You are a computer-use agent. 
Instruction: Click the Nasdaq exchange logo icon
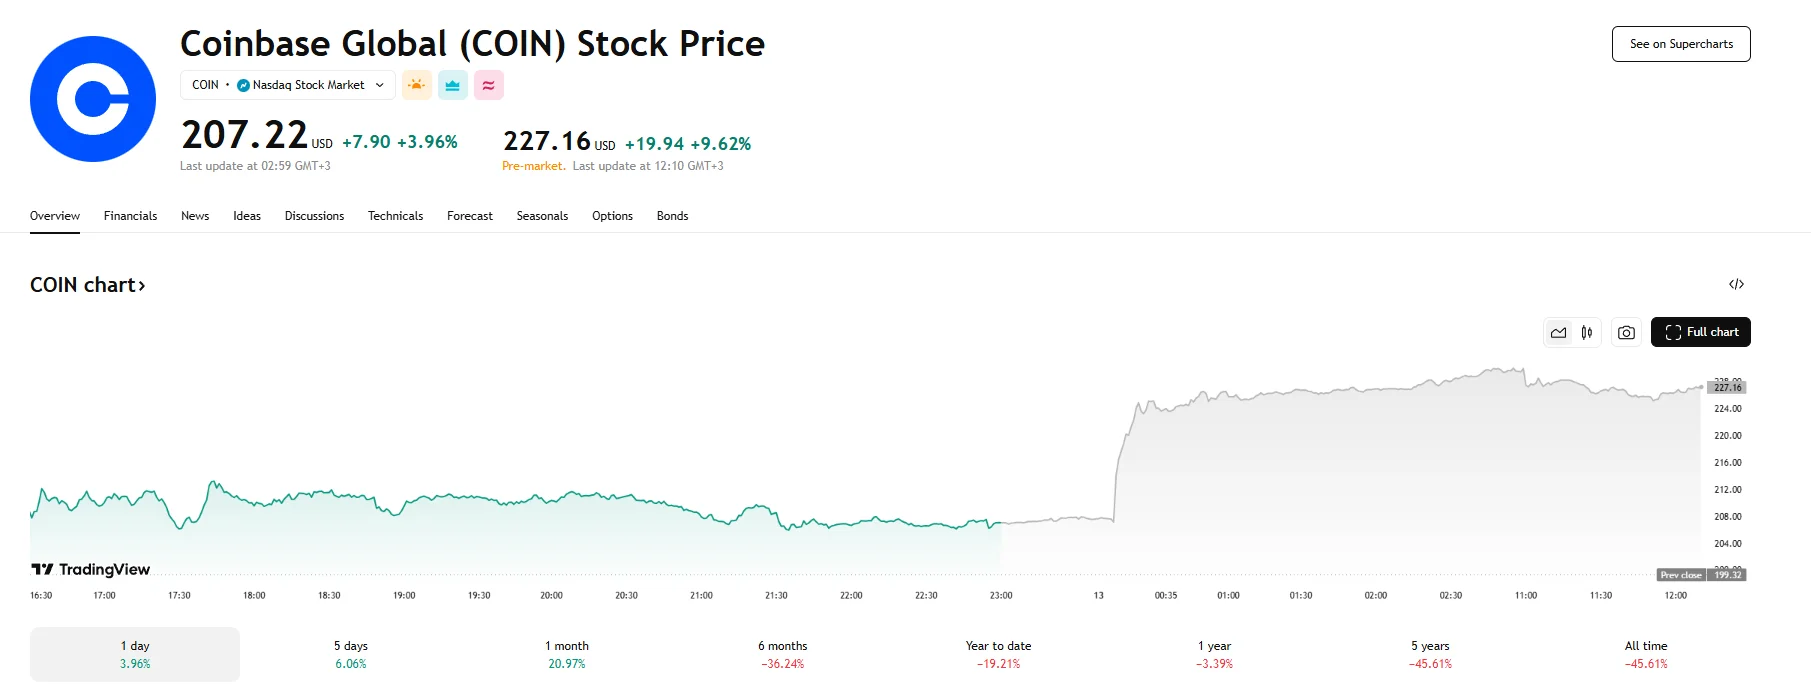pyautogui.click(x=243, y=85)
